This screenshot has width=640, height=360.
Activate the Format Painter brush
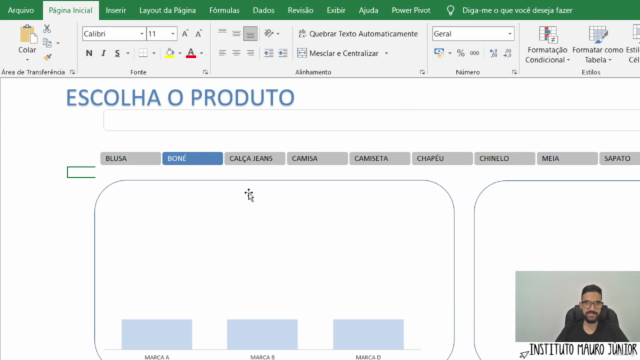tap(48, 56)
